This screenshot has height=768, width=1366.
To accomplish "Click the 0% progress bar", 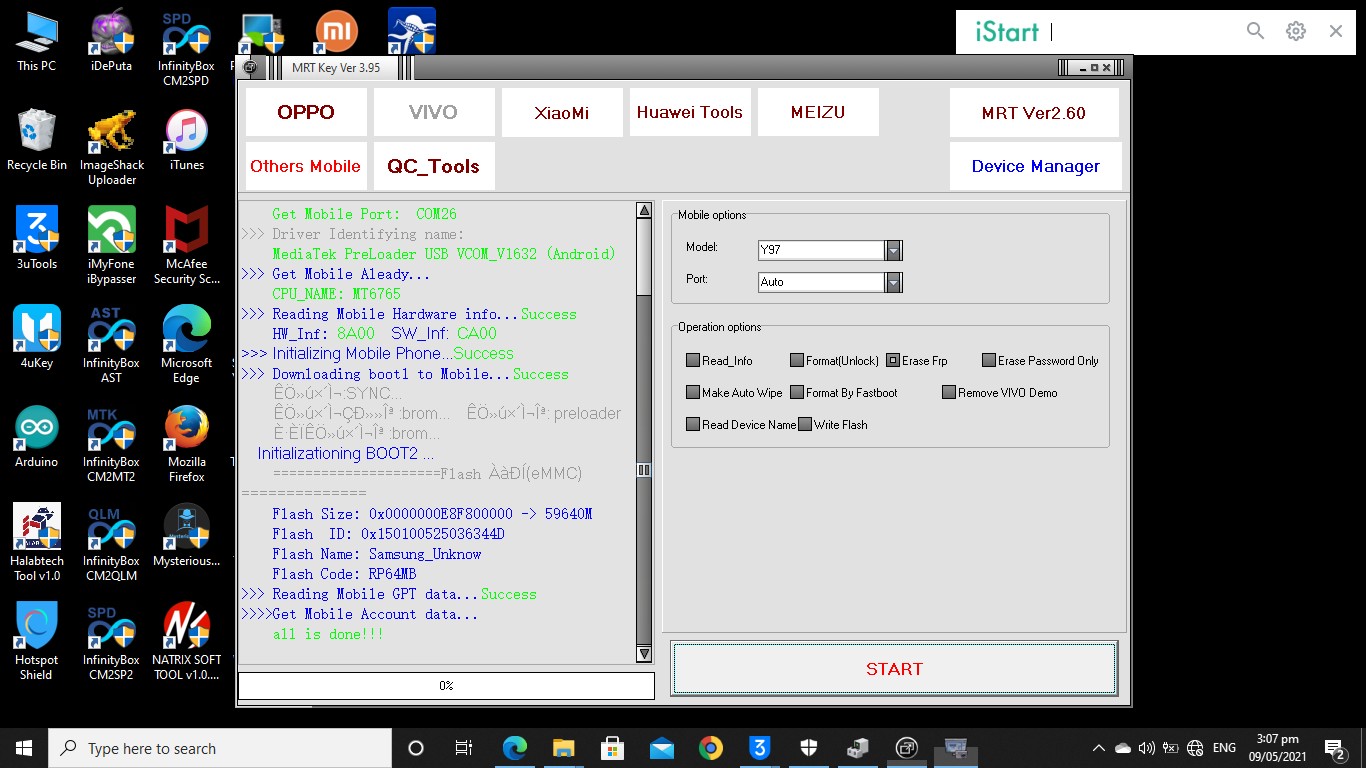I will pos(446,685).
